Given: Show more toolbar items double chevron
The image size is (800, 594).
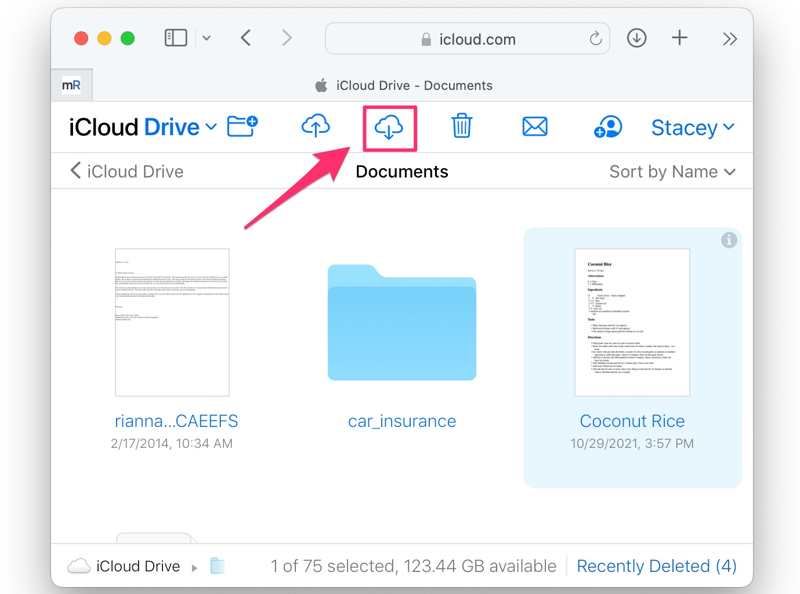Looking at the screenshot, I should [730, 39].
